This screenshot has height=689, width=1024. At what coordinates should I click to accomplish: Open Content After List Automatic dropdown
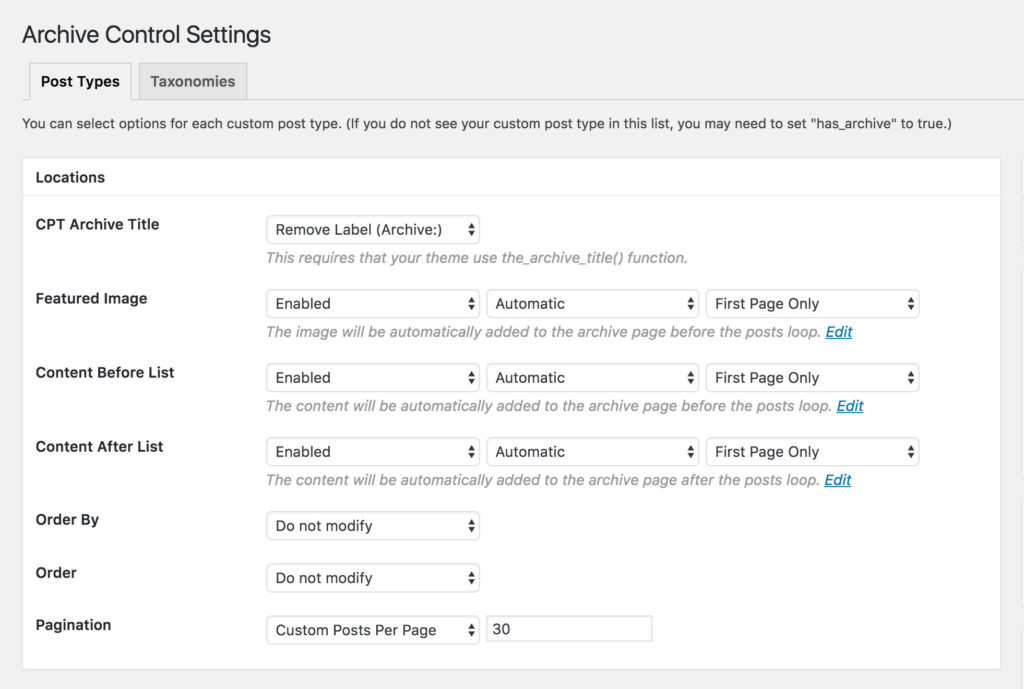(x=592, y=452)
